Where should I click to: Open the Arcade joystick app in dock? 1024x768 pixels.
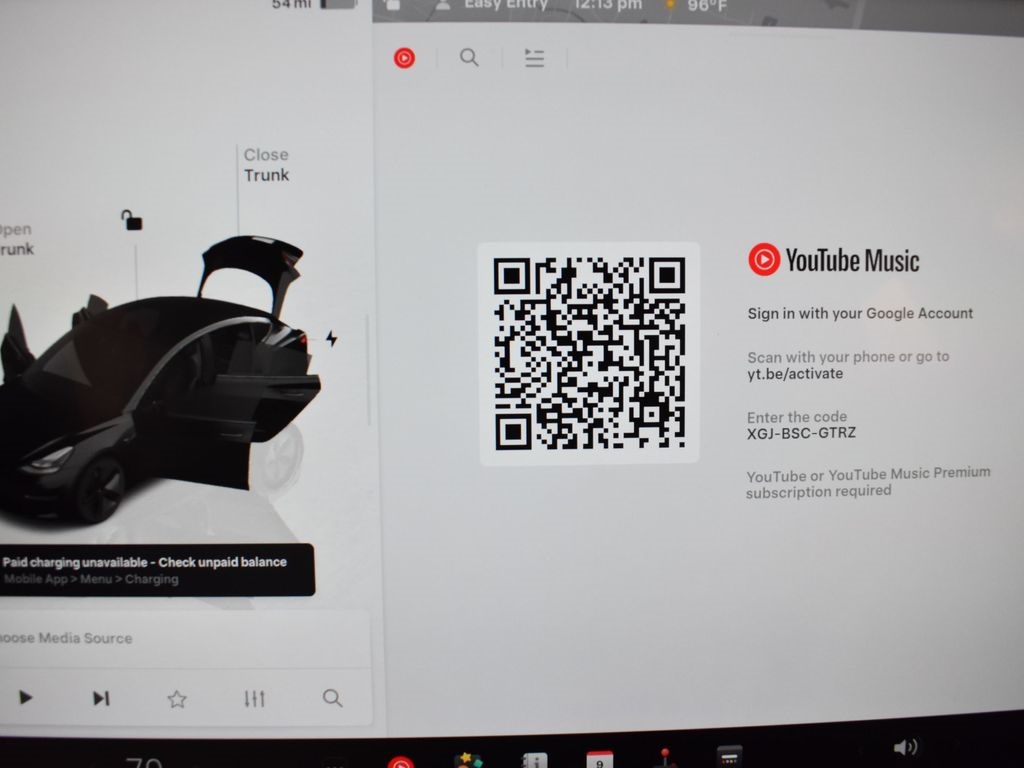point(665,758)
